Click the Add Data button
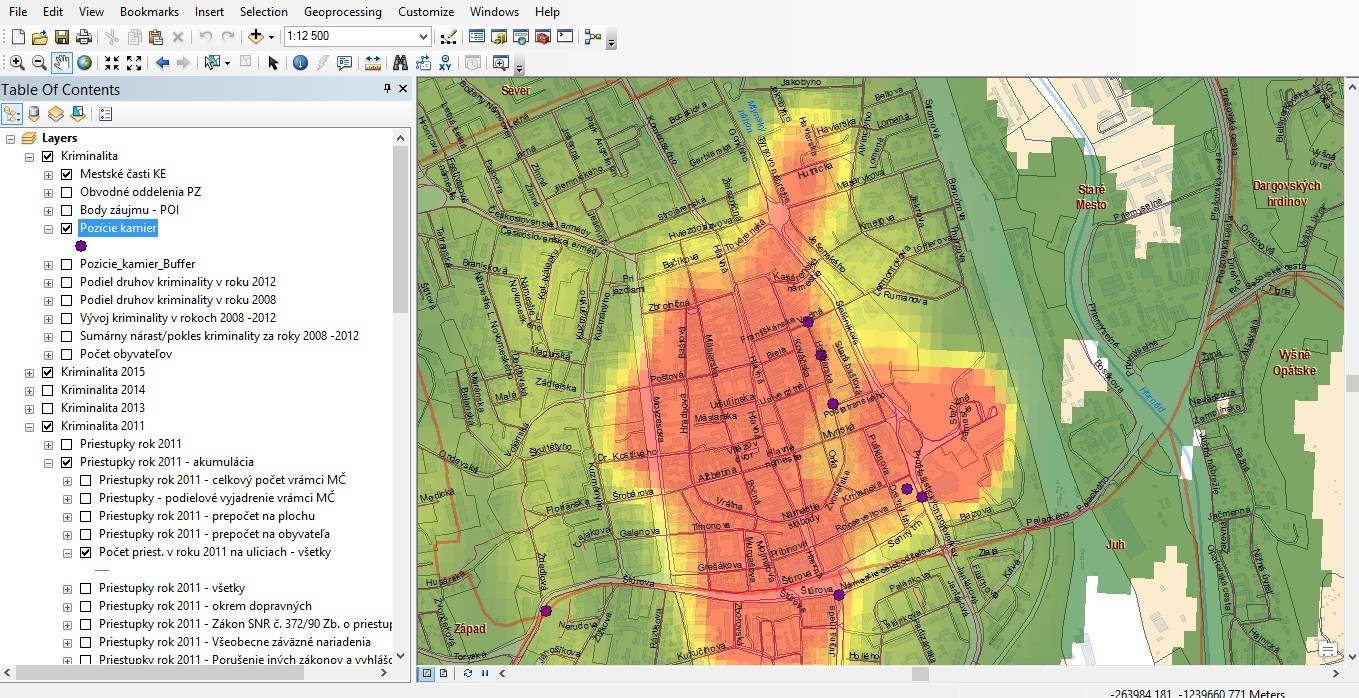The height and width of the screenshot is (698, 1359). (x=256, y=37)
